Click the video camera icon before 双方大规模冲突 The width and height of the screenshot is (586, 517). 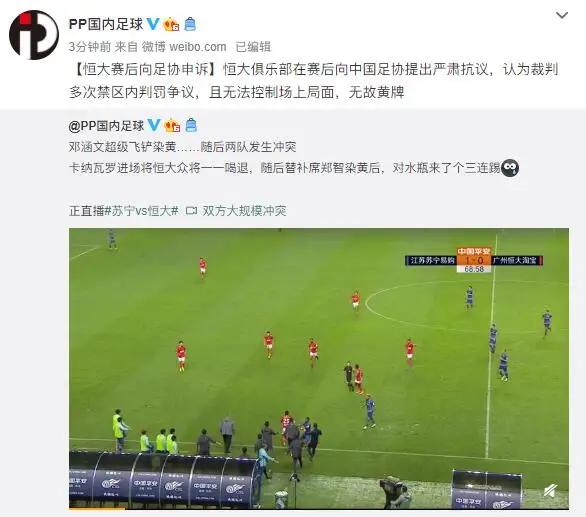point(191,211)
